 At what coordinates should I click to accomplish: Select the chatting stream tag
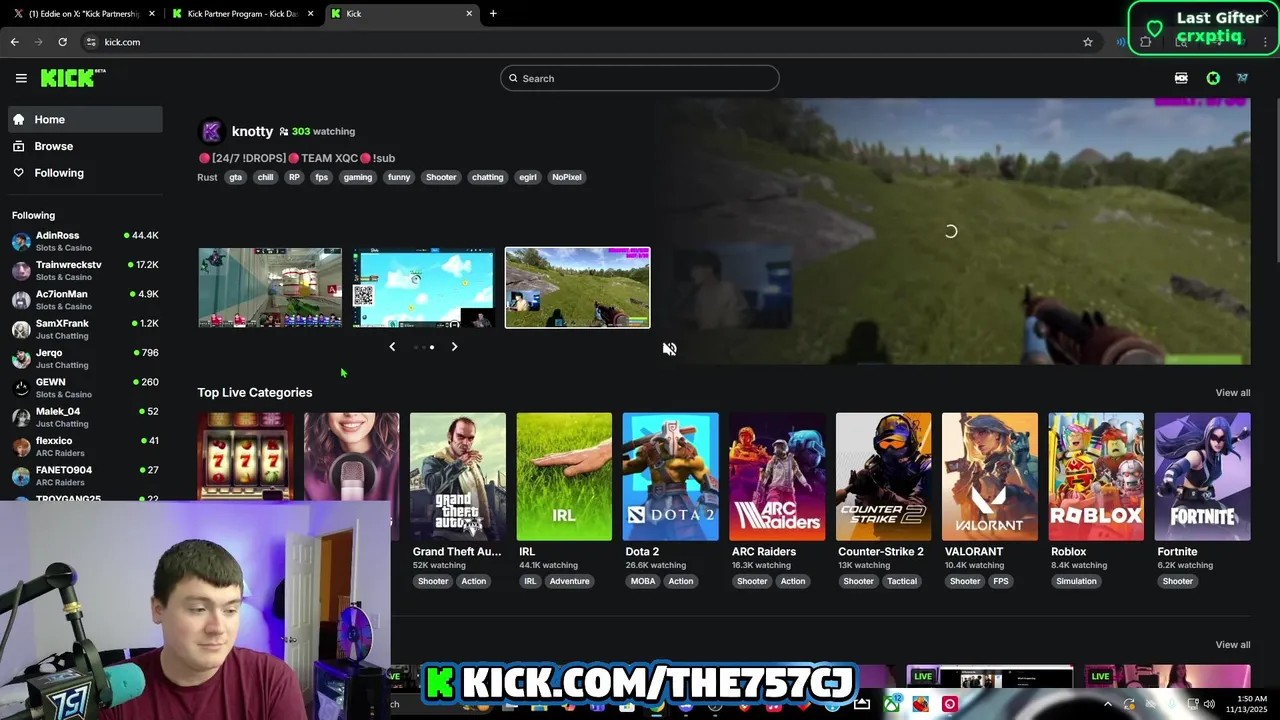[488, 177]
